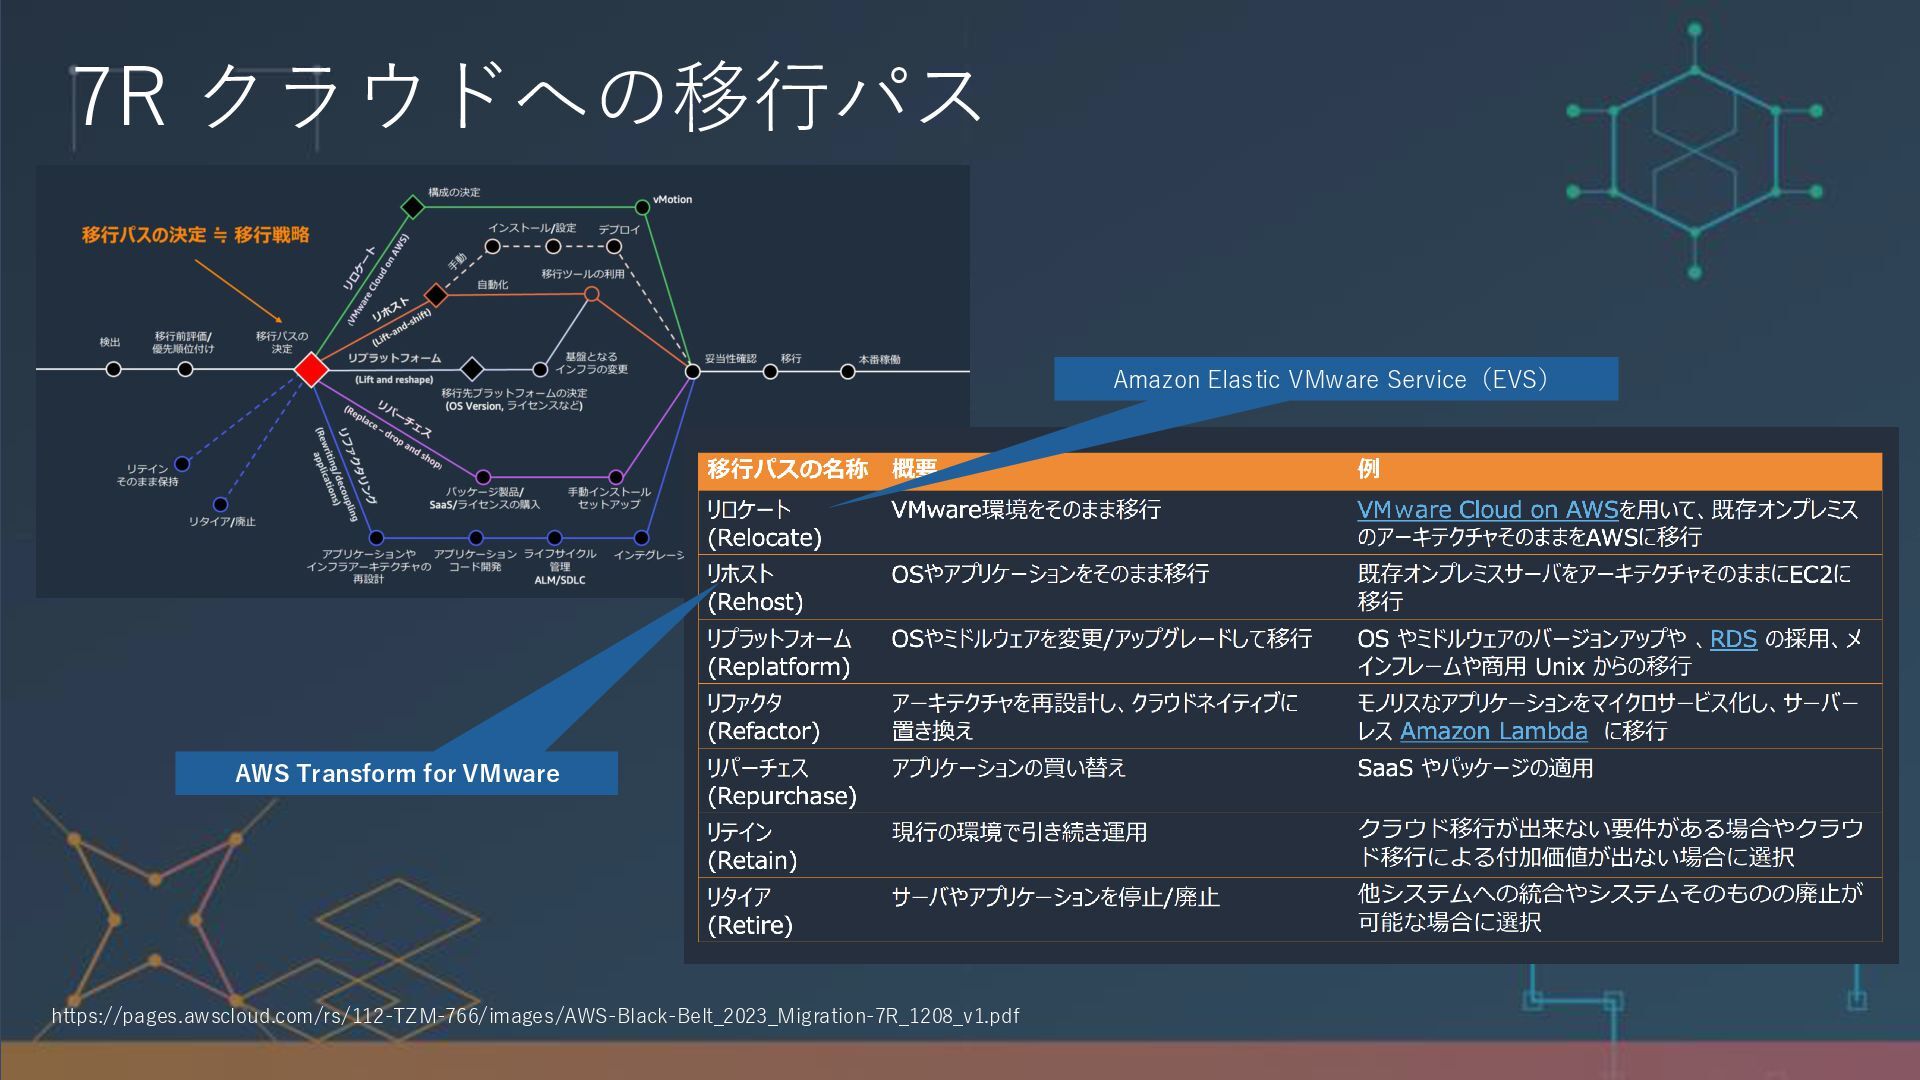The image size is (1920, 1080).
Task: Click the 移行パスの名称 column header
Action: point(787,468)
